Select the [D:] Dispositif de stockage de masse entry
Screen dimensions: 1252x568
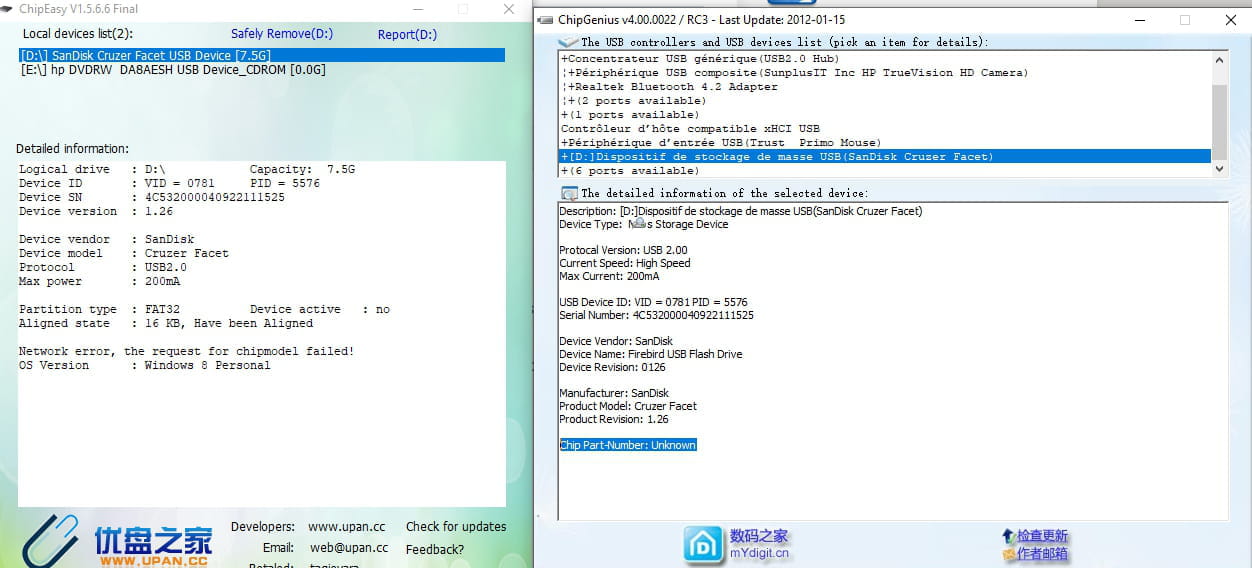(x=885, y=157)
